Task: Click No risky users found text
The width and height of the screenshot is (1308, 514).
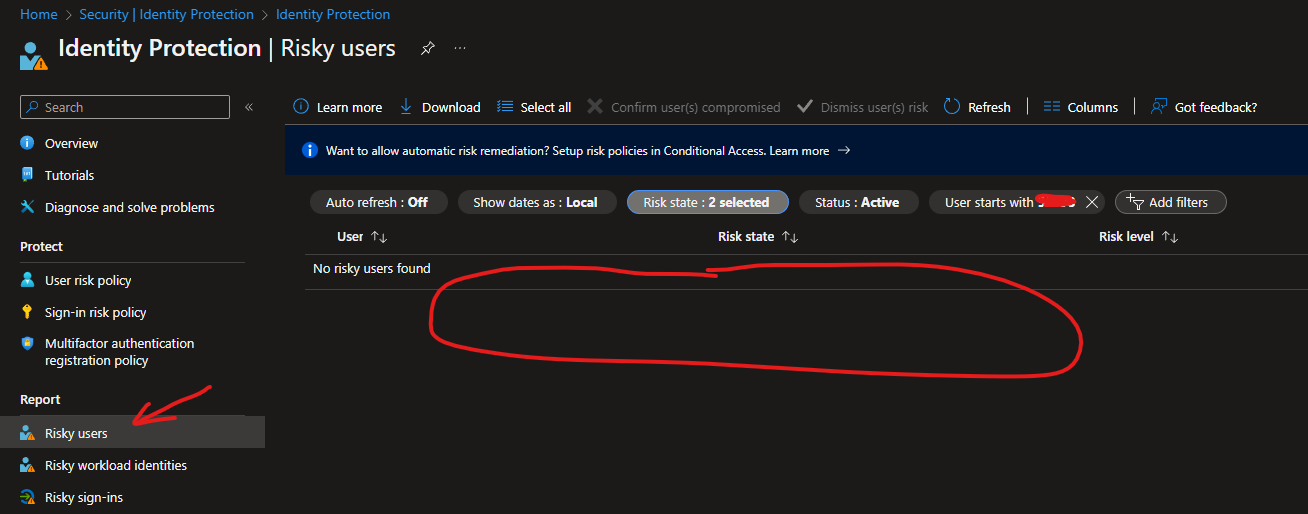Action: click(x=372, y=268)
